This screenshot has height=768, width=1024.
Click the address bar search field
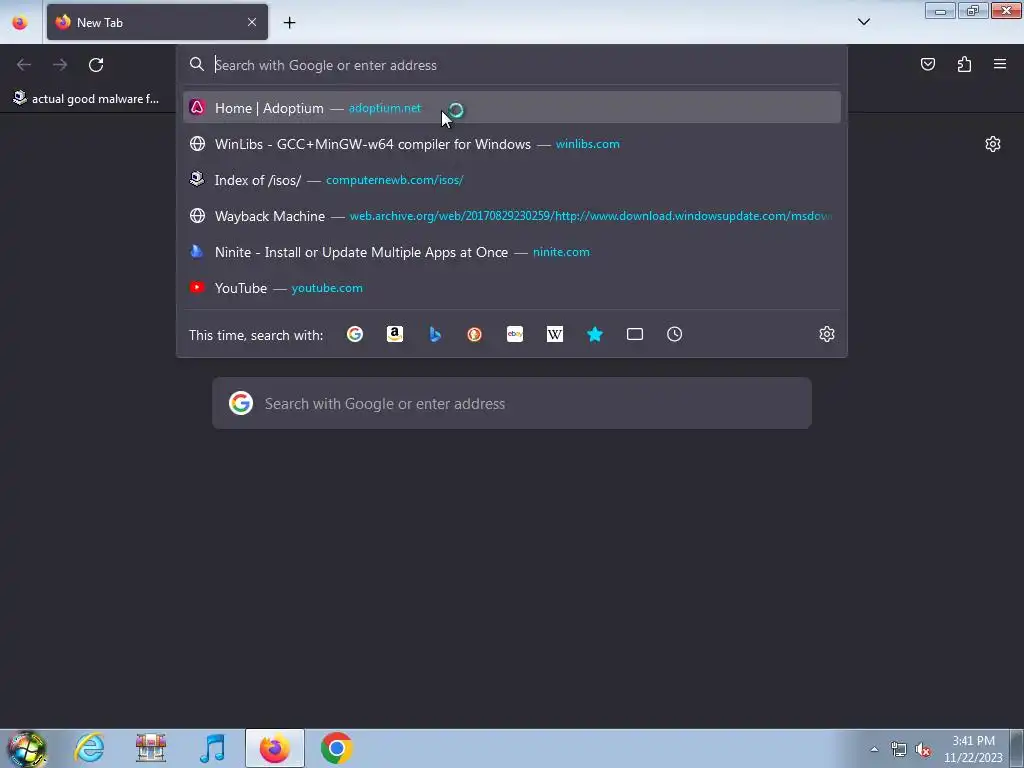point(511,65)
